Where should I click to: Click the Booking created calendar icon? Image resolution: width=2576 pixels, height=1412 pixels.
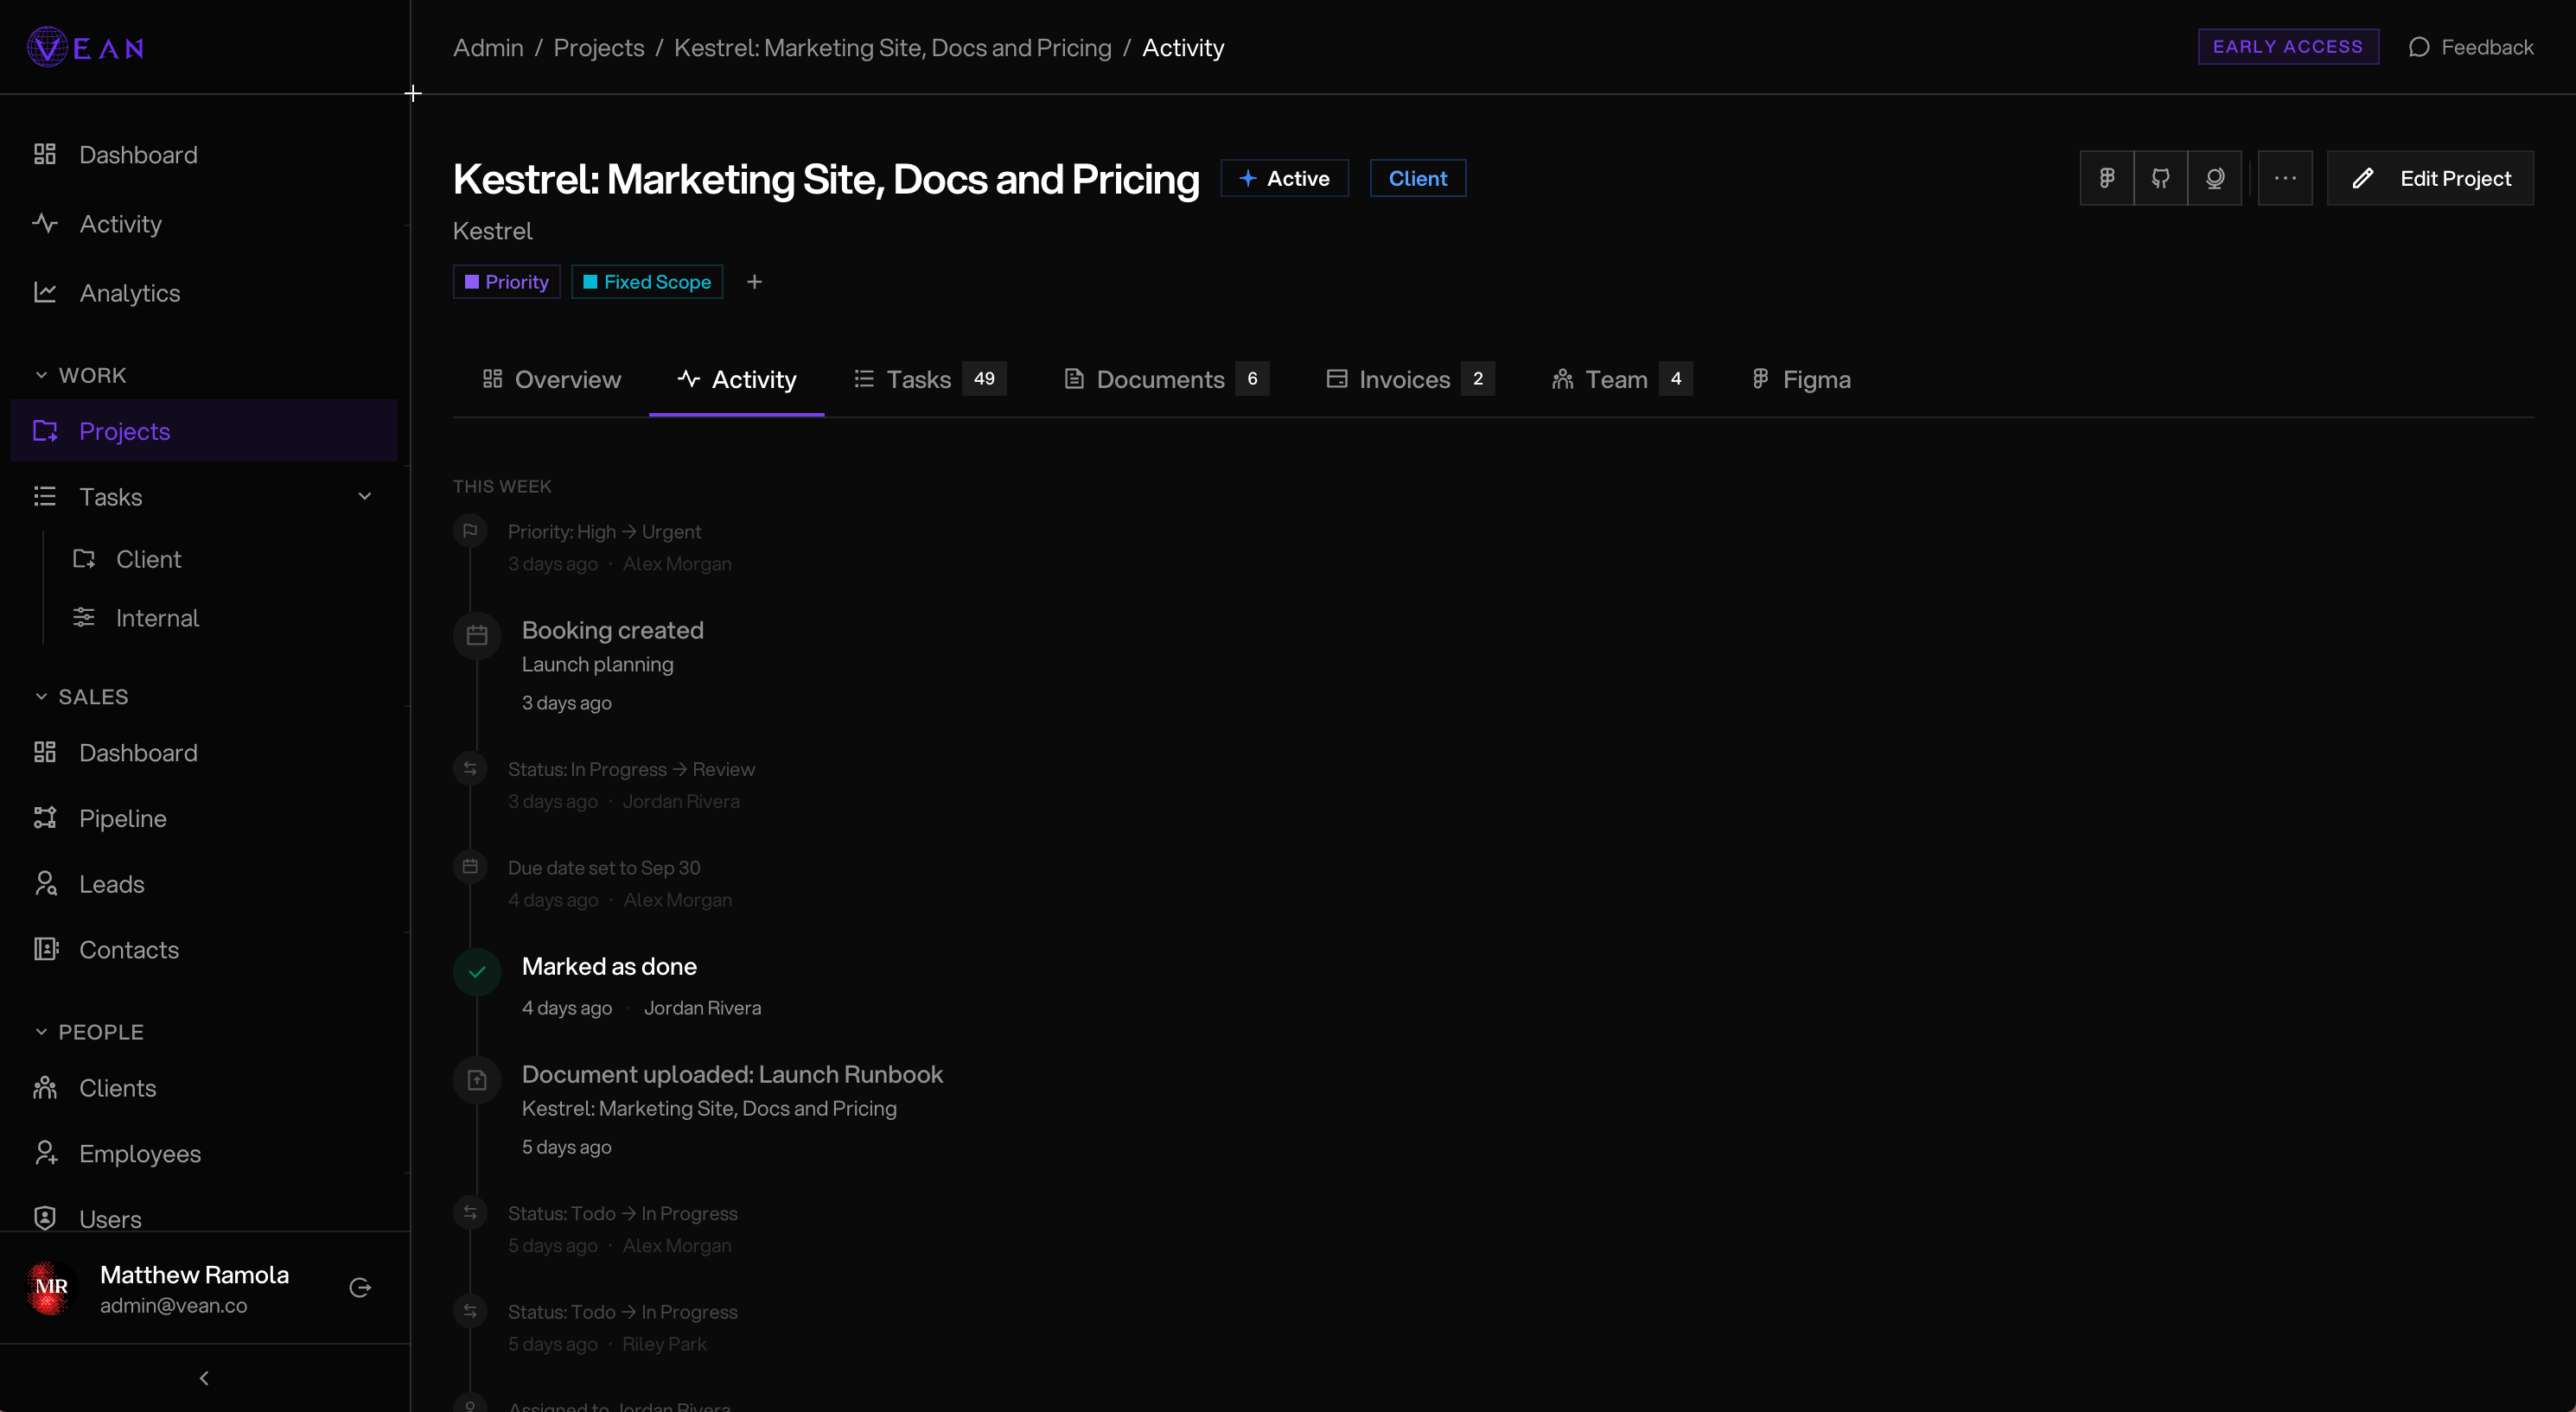(x=477, y=636)
